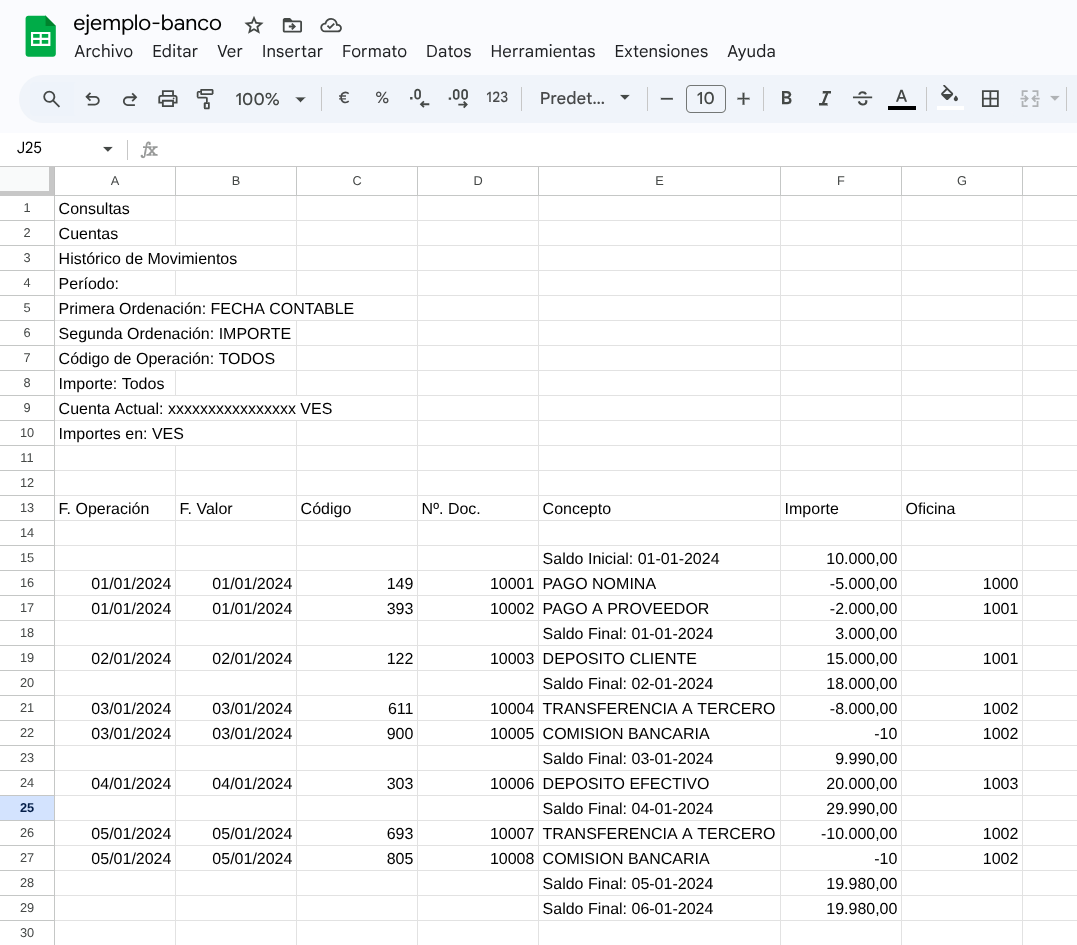
Task: Undo the last action
Action: (92, 99)
